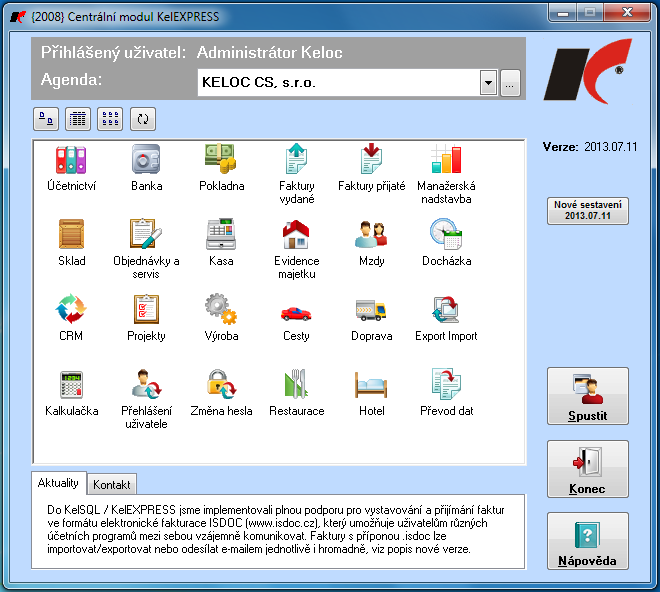Launch the CRM module
The width and height of the screenshot is (660, 592).
tap(71, 317)
